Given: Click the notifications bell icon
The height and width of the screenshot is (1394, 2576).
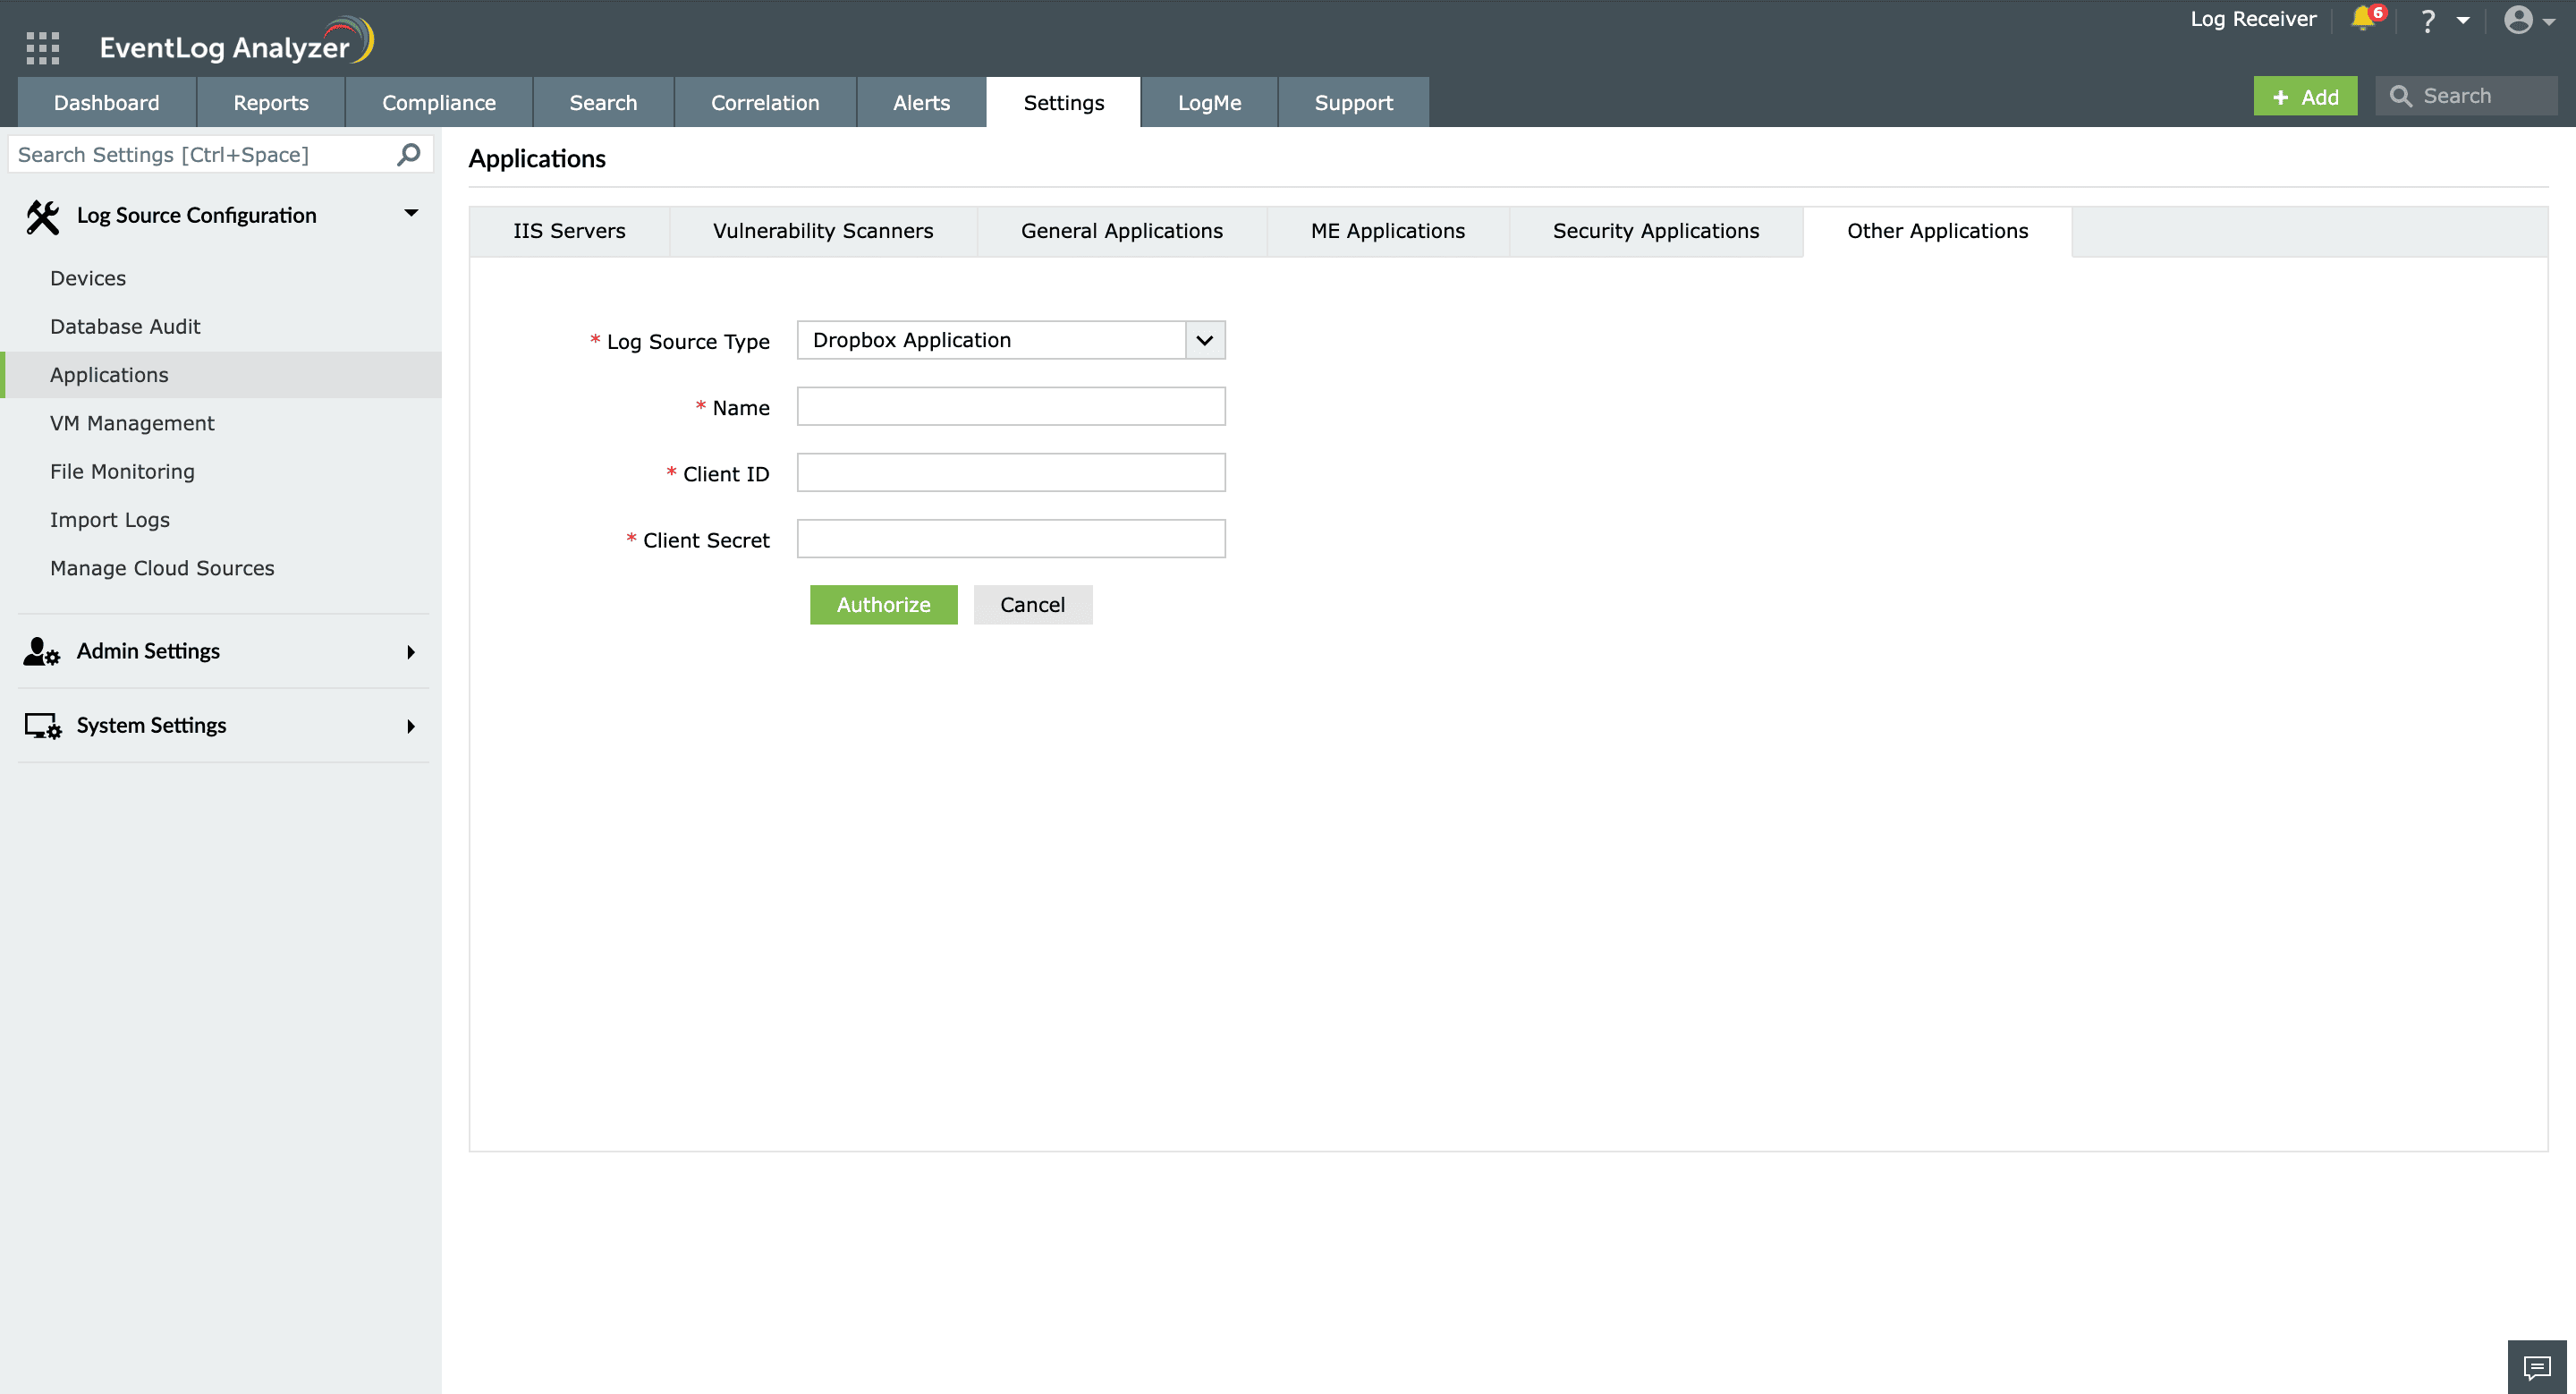Looking at the screenshot, I should pos(2363,19).
